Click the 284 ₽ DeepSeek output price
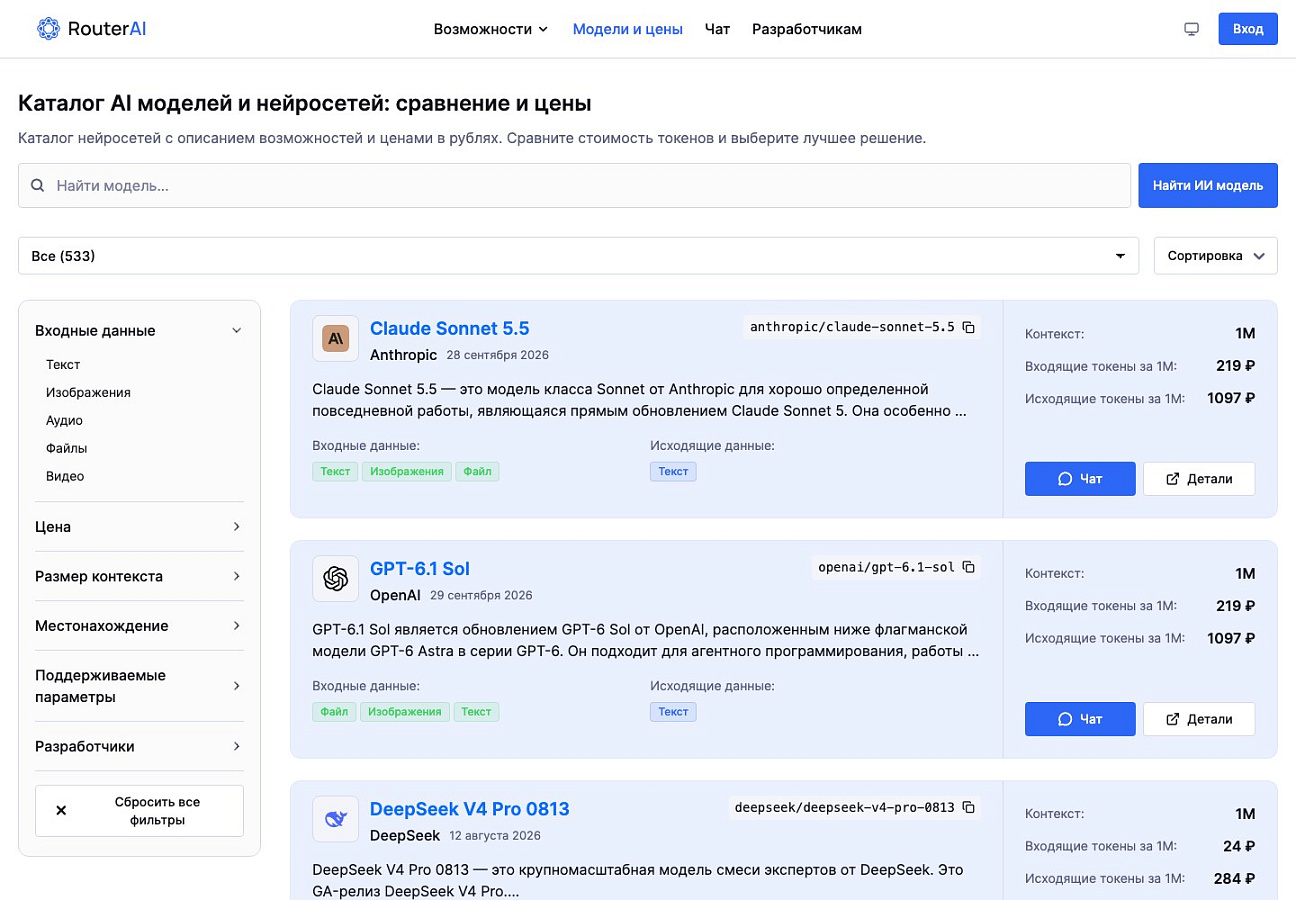1296x900 pixels. coord(1234,878)
